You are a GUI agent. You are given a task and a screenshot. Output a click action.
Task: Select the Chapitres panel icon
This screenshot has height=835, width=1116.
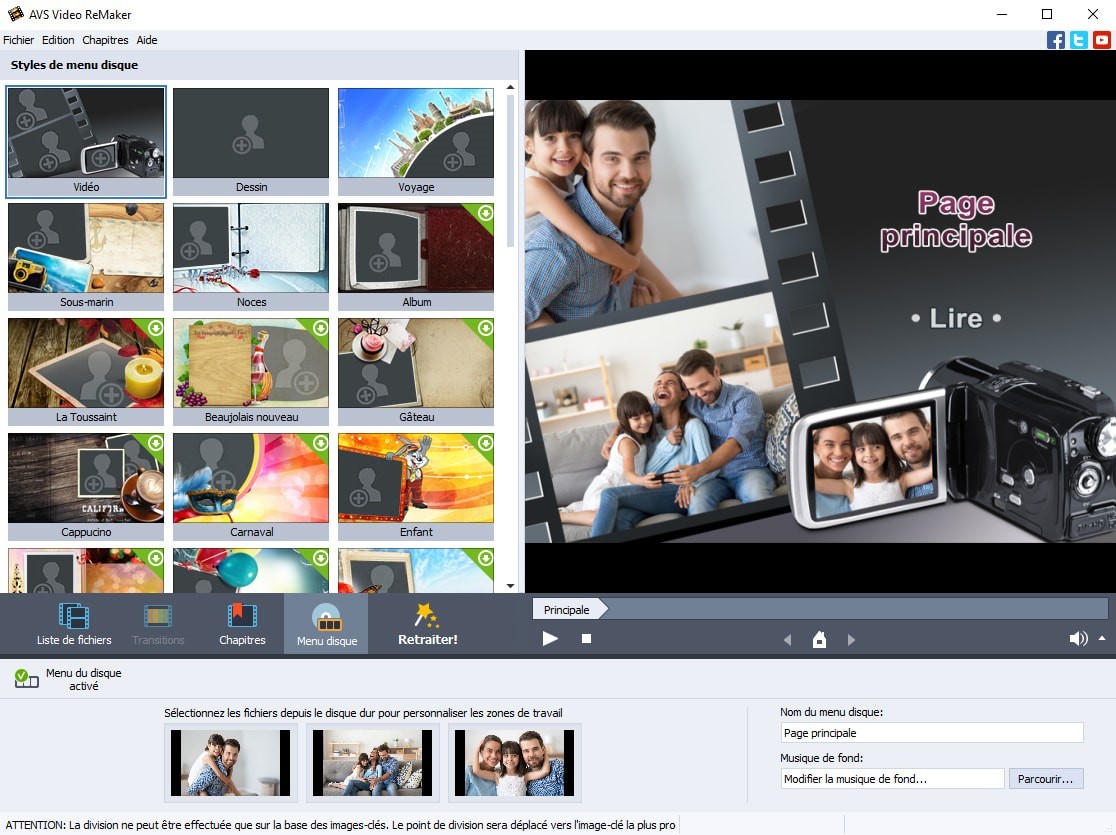(240, 622)
